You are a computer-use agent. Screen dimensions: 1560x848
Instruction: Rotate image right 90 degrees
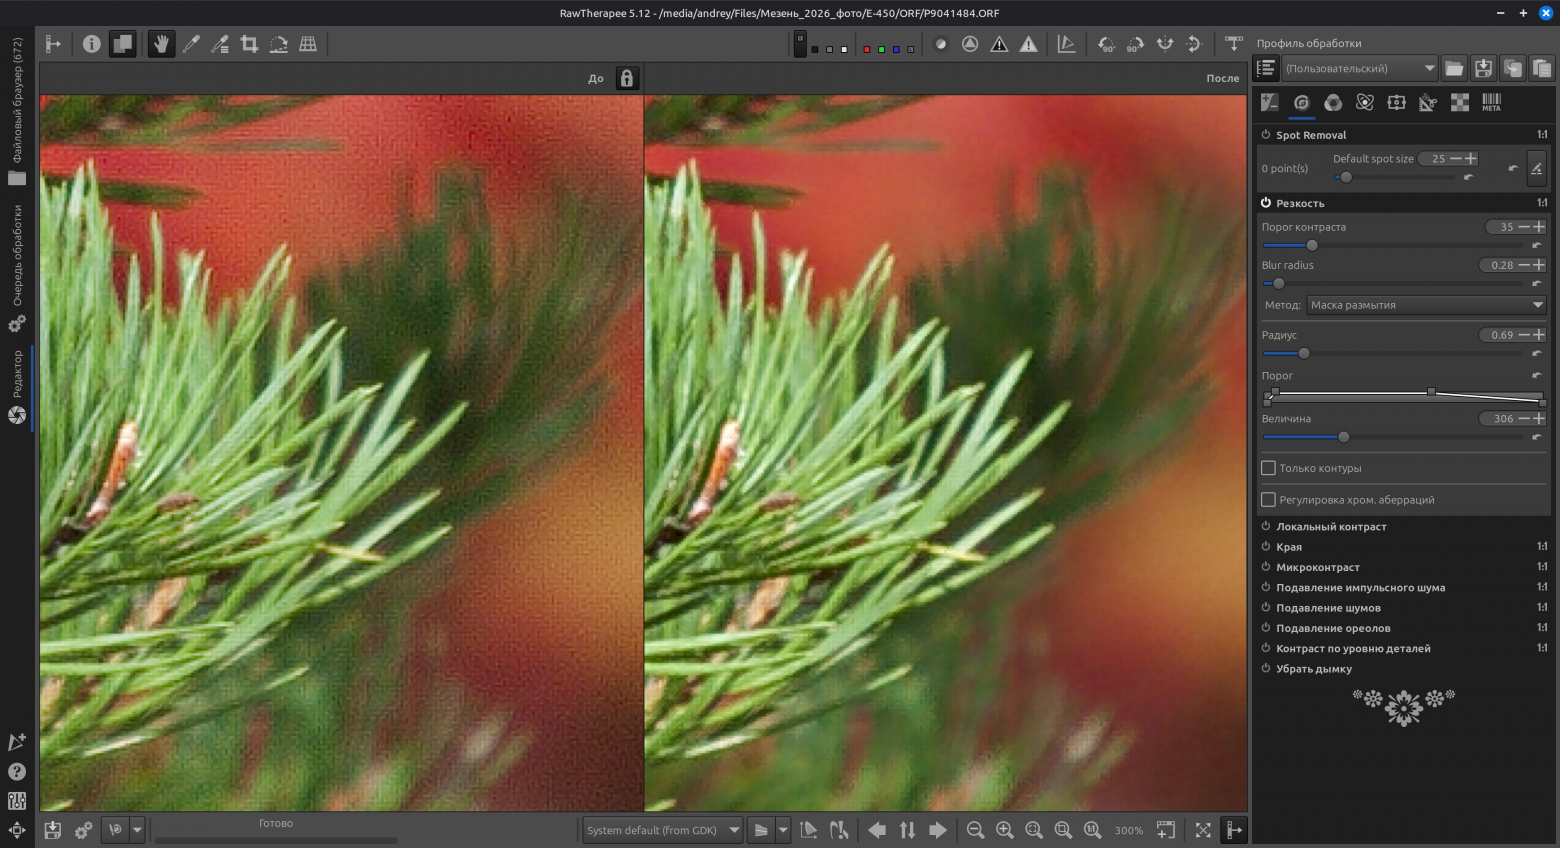(1135, 44)
